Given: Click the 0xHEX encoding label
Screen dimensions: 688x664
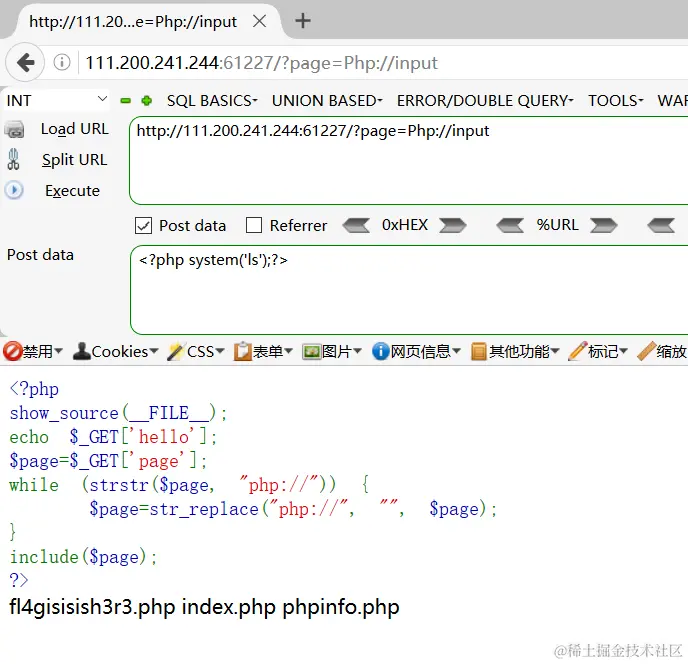Looking at the screenshot, I should (x=405, y=225).
